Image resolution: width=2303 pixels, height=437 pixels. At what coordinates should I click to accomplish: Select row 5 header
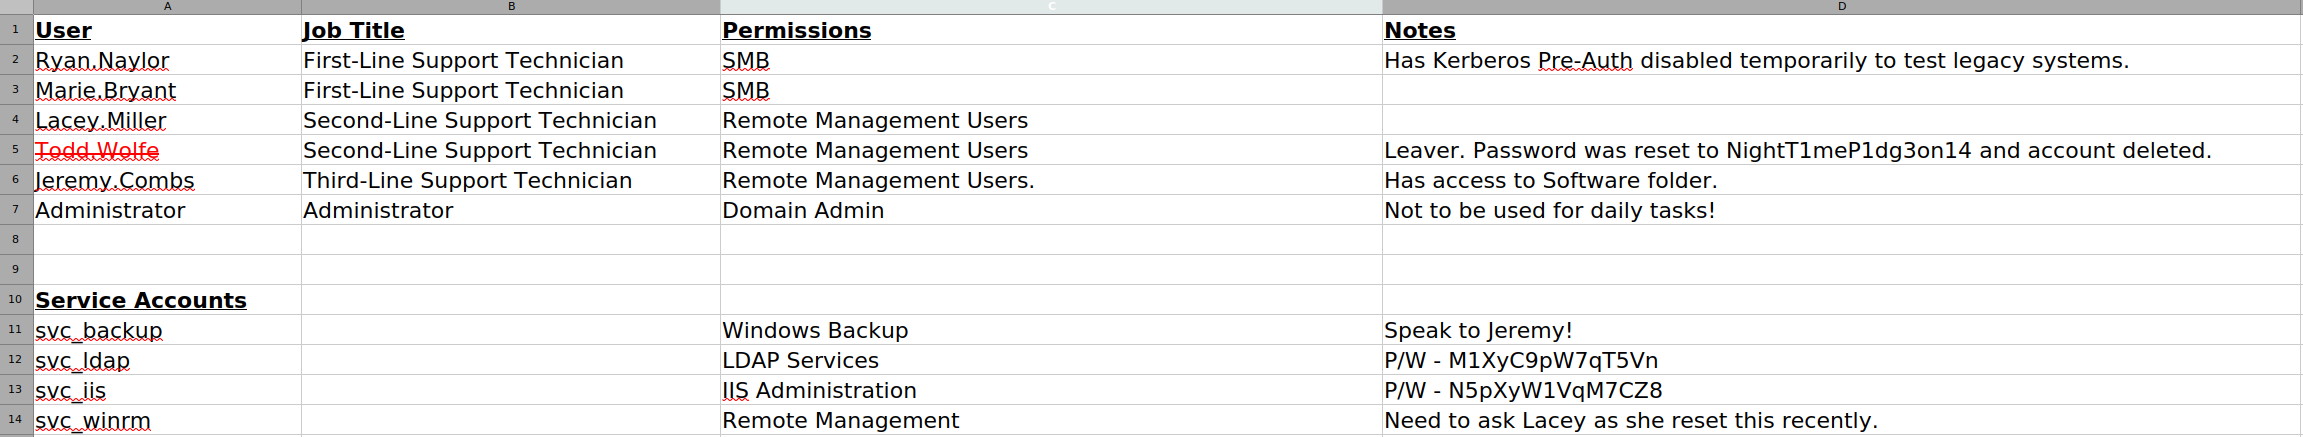pyautogui.click(x=16, y=149)
